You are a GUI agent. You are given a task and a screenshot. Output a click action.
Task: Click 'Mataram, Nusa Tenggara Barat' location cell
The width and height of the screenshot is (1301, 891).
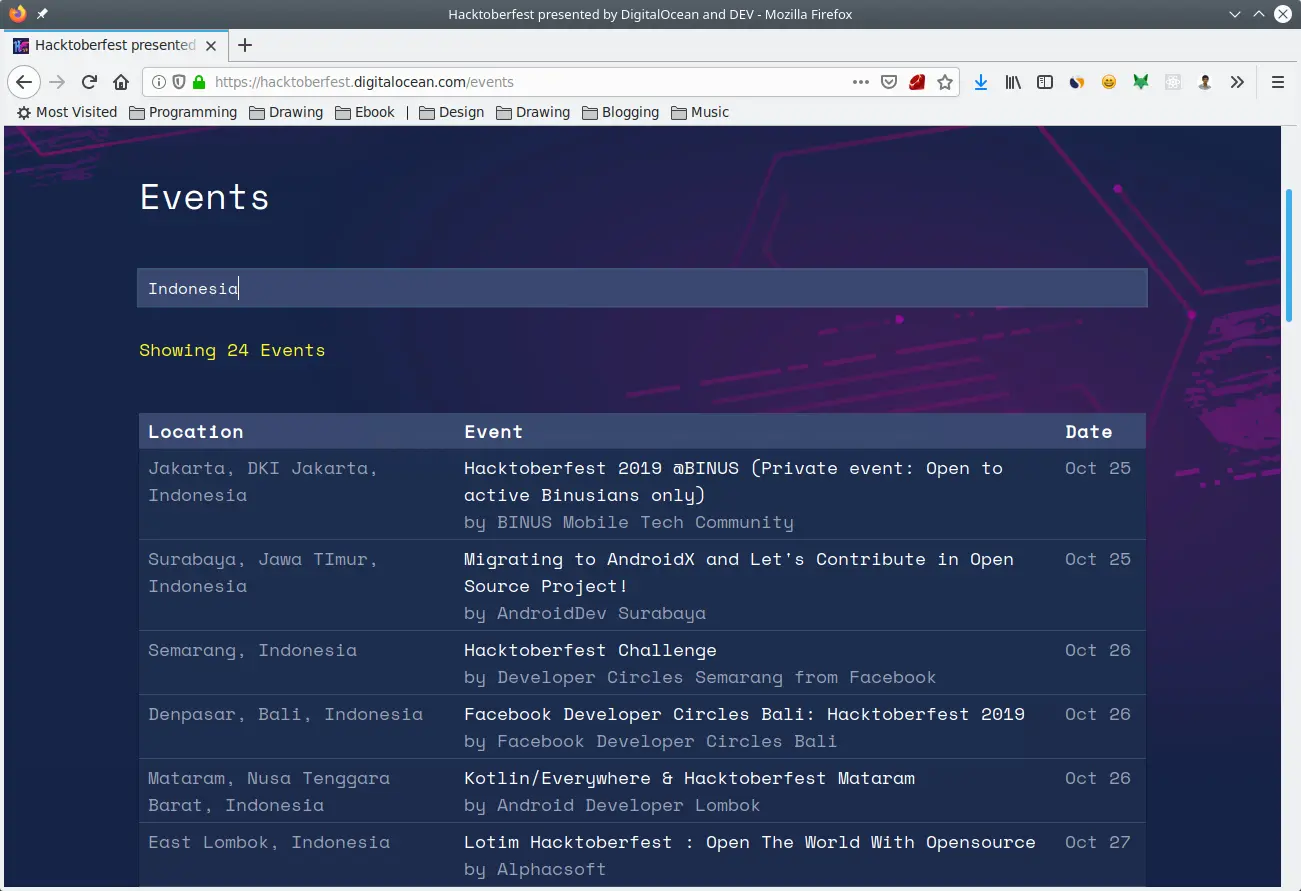pyautogui.click(x=269, y=791)
